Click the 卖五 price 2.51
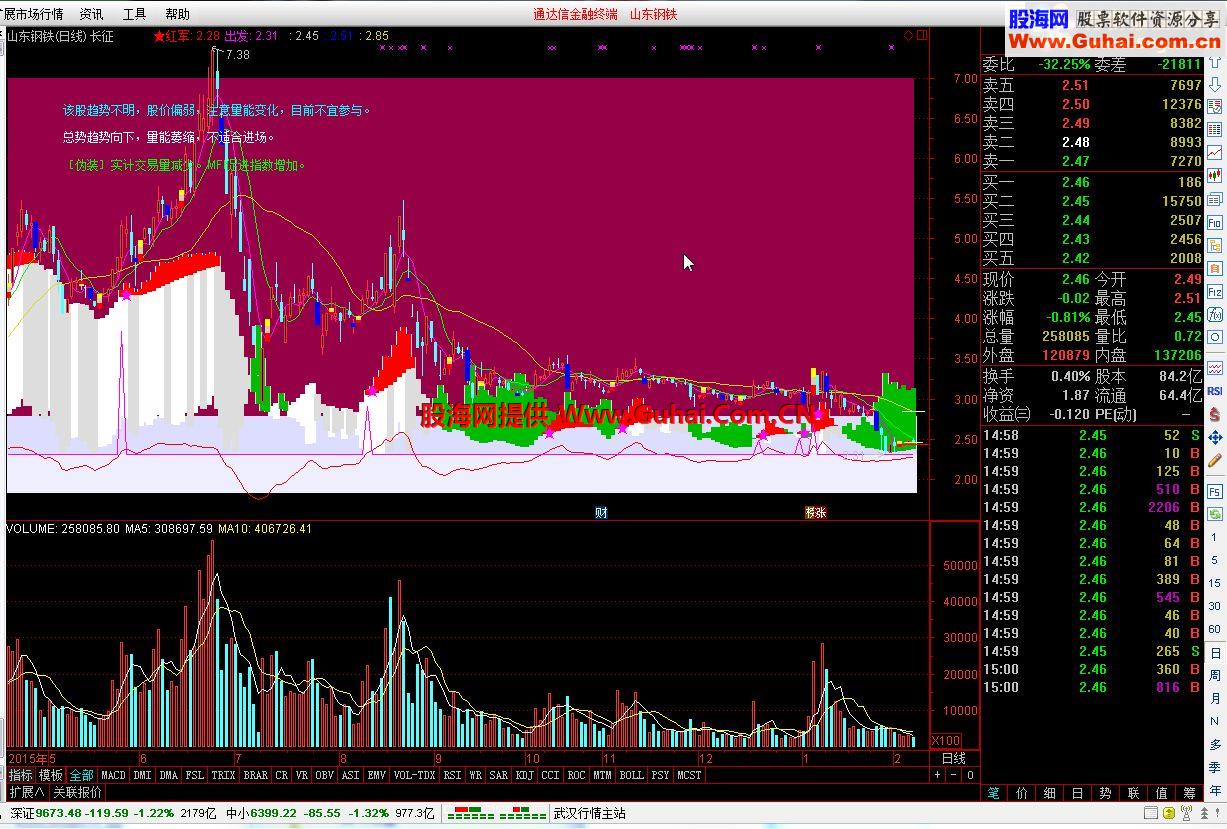Viewport: 1227px width, 829px height. coord(1076,86)
